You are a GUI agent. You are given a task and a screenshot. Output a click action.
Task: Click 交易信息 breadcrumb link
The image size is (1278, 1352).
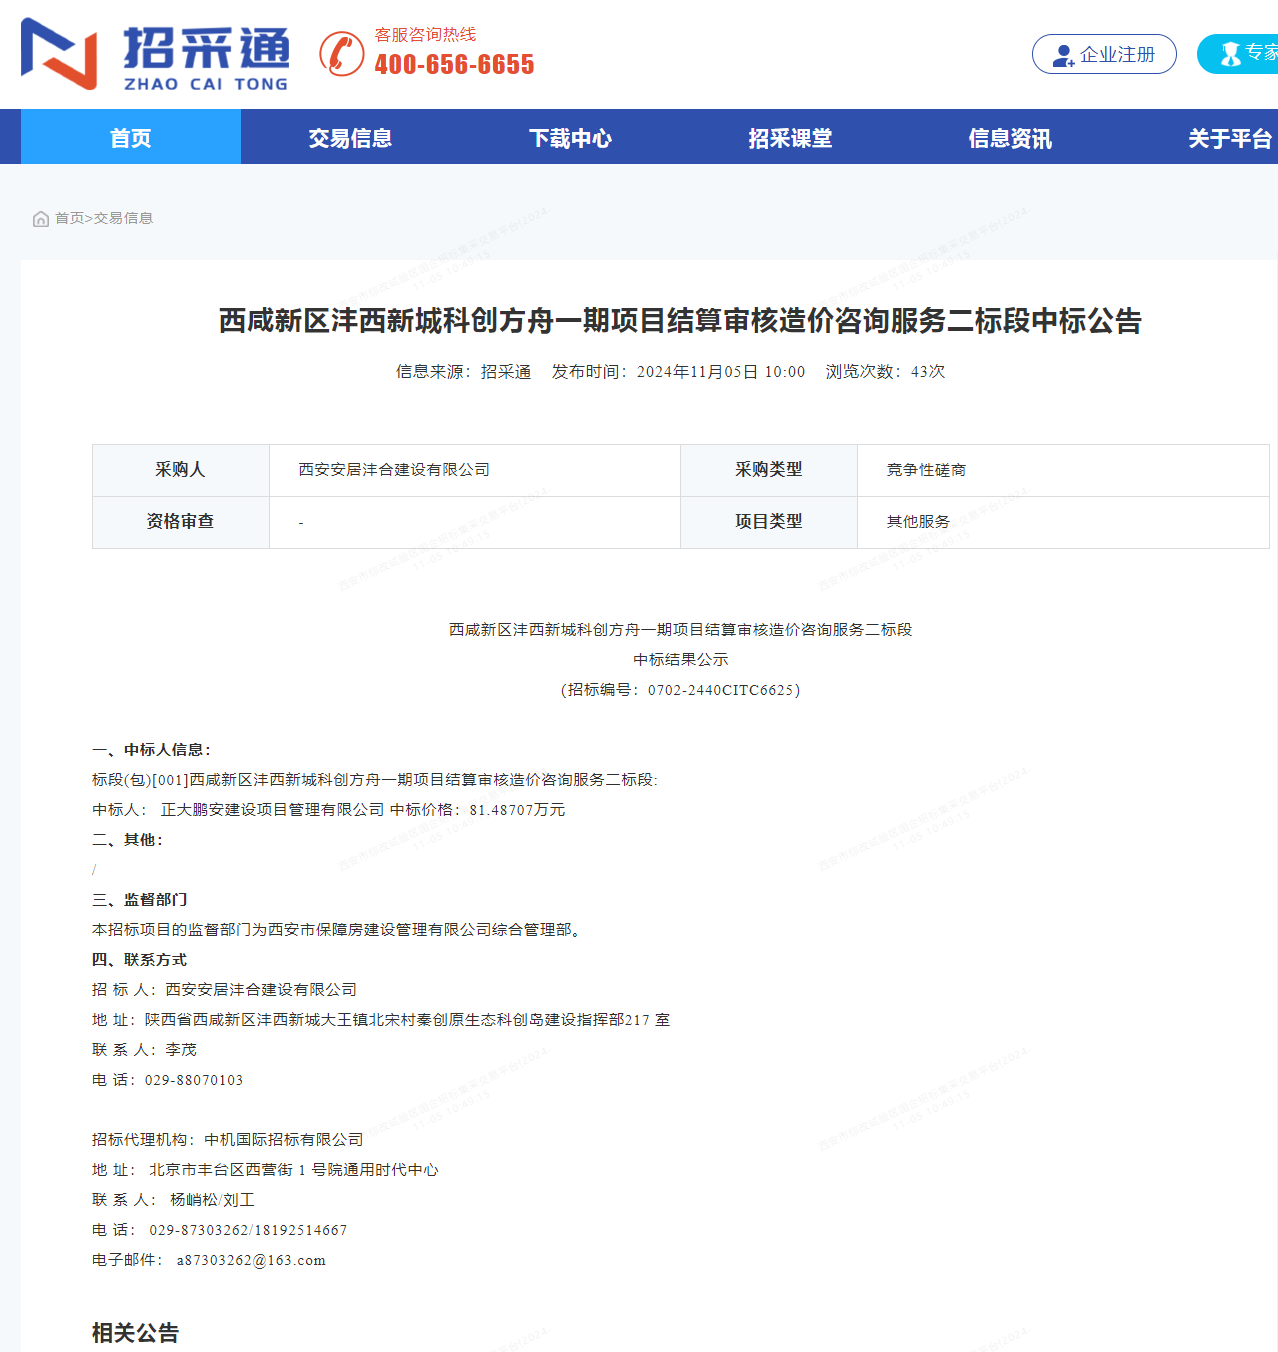pos(124,218)
